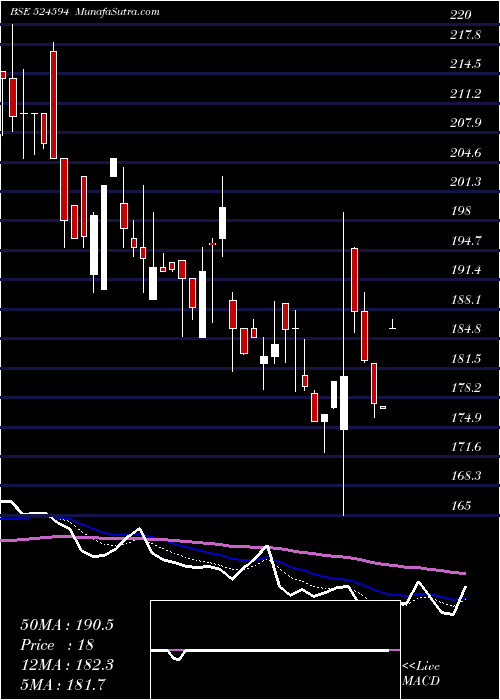The height and width of the screenshot is (700, 500).
Task: Click inside the Live MACD indicator box
Action: coord(275,650)
